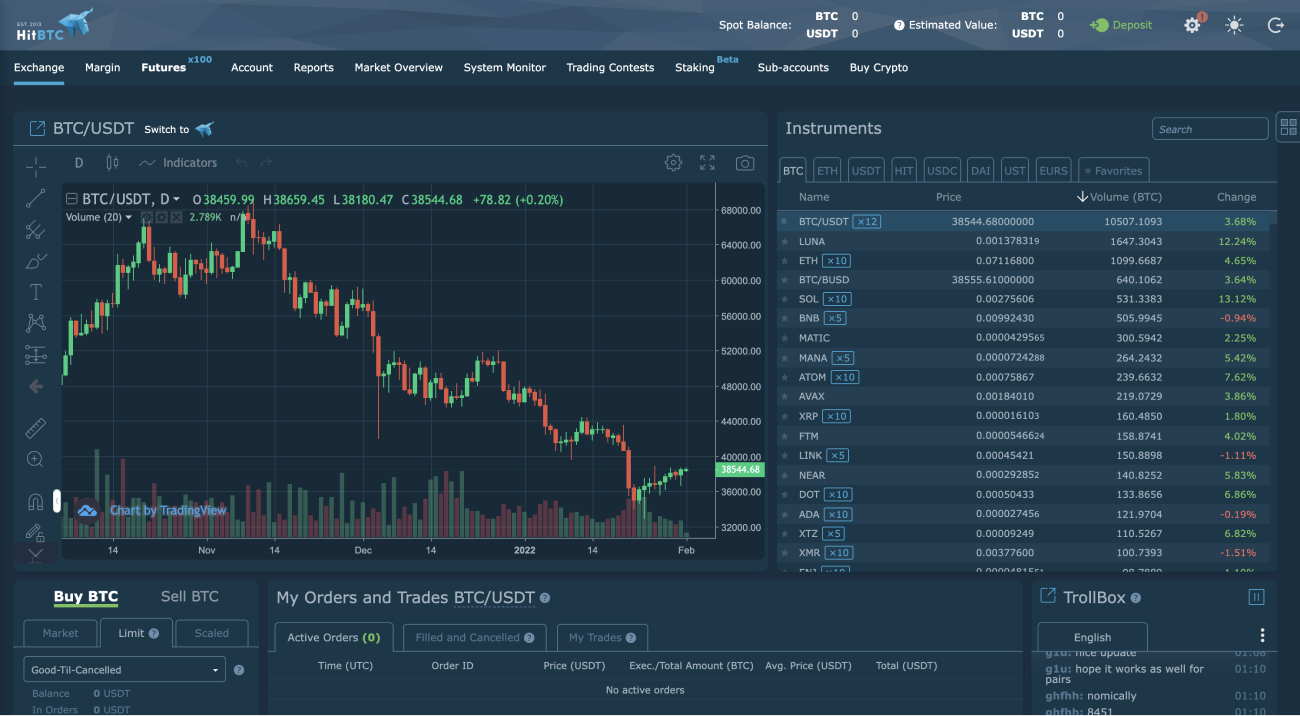Select the long position prediction tool
The height and width of the screenshot is (716, 1300).
[36, 354]
